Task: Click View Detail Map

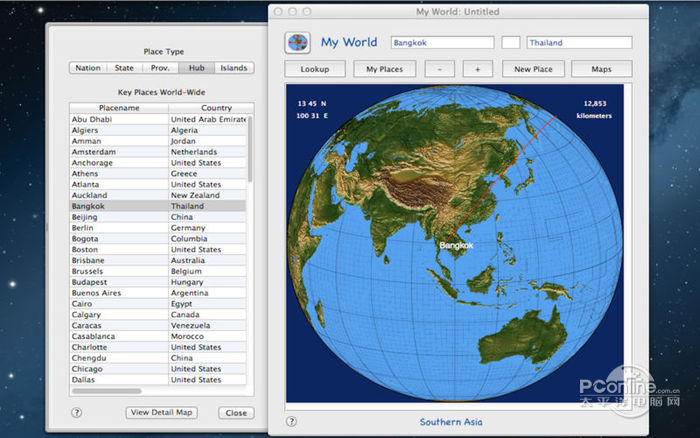Action: pyautogui.click(x=162, y=413)
